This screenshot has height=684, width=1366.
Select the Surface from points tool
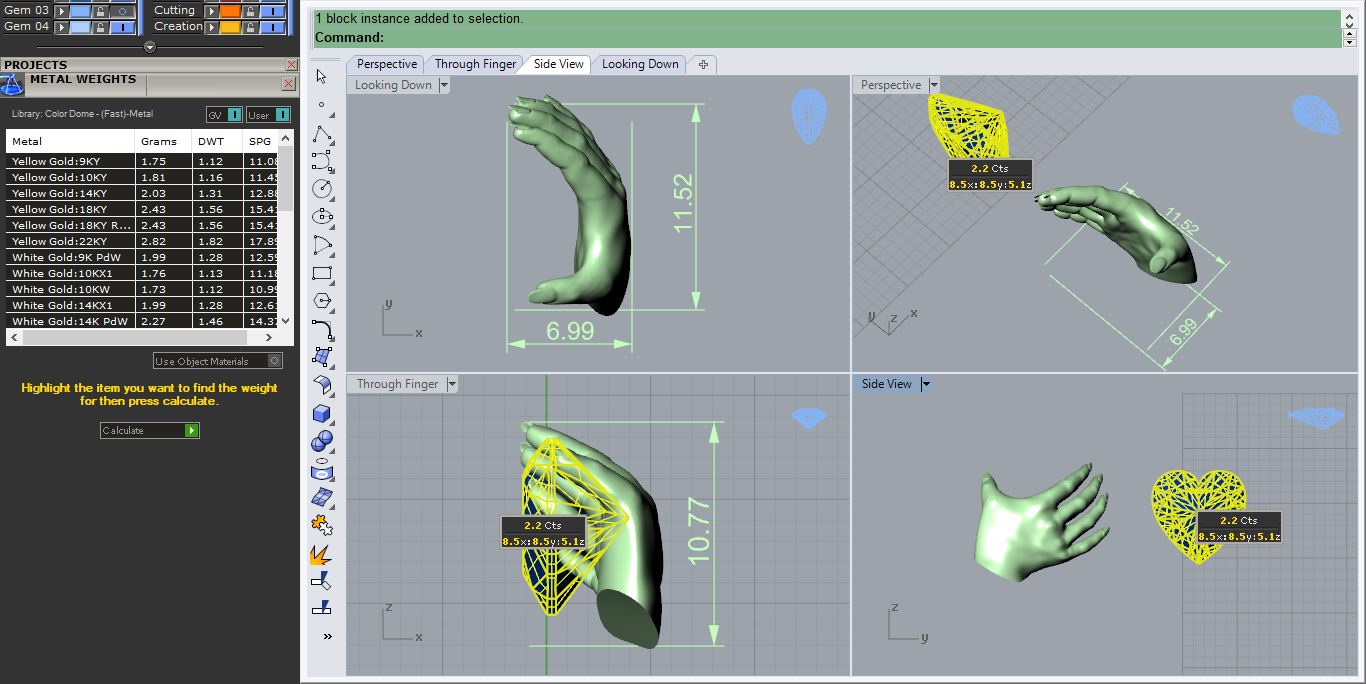tap(321, 357)
